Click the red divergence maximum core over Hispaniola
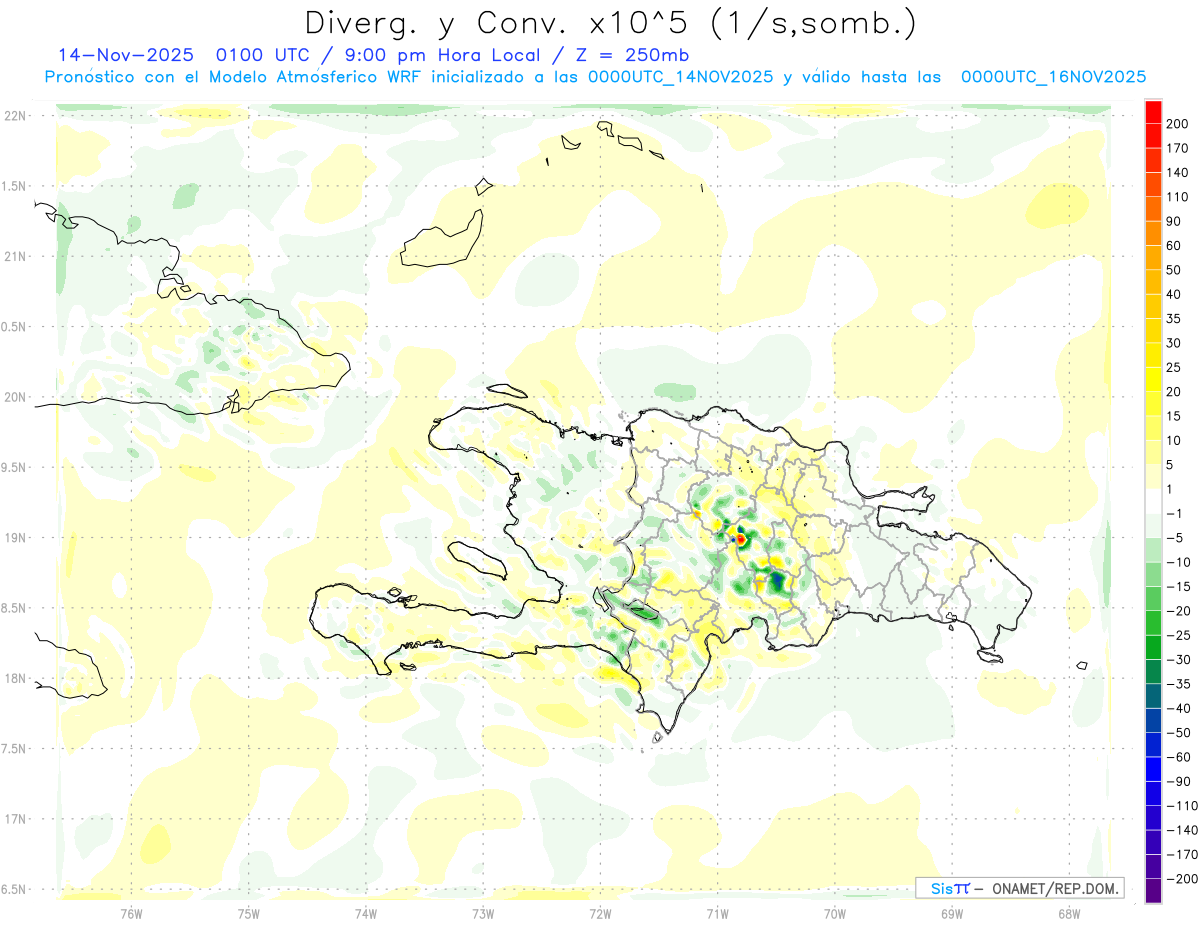 click(740, 539)
